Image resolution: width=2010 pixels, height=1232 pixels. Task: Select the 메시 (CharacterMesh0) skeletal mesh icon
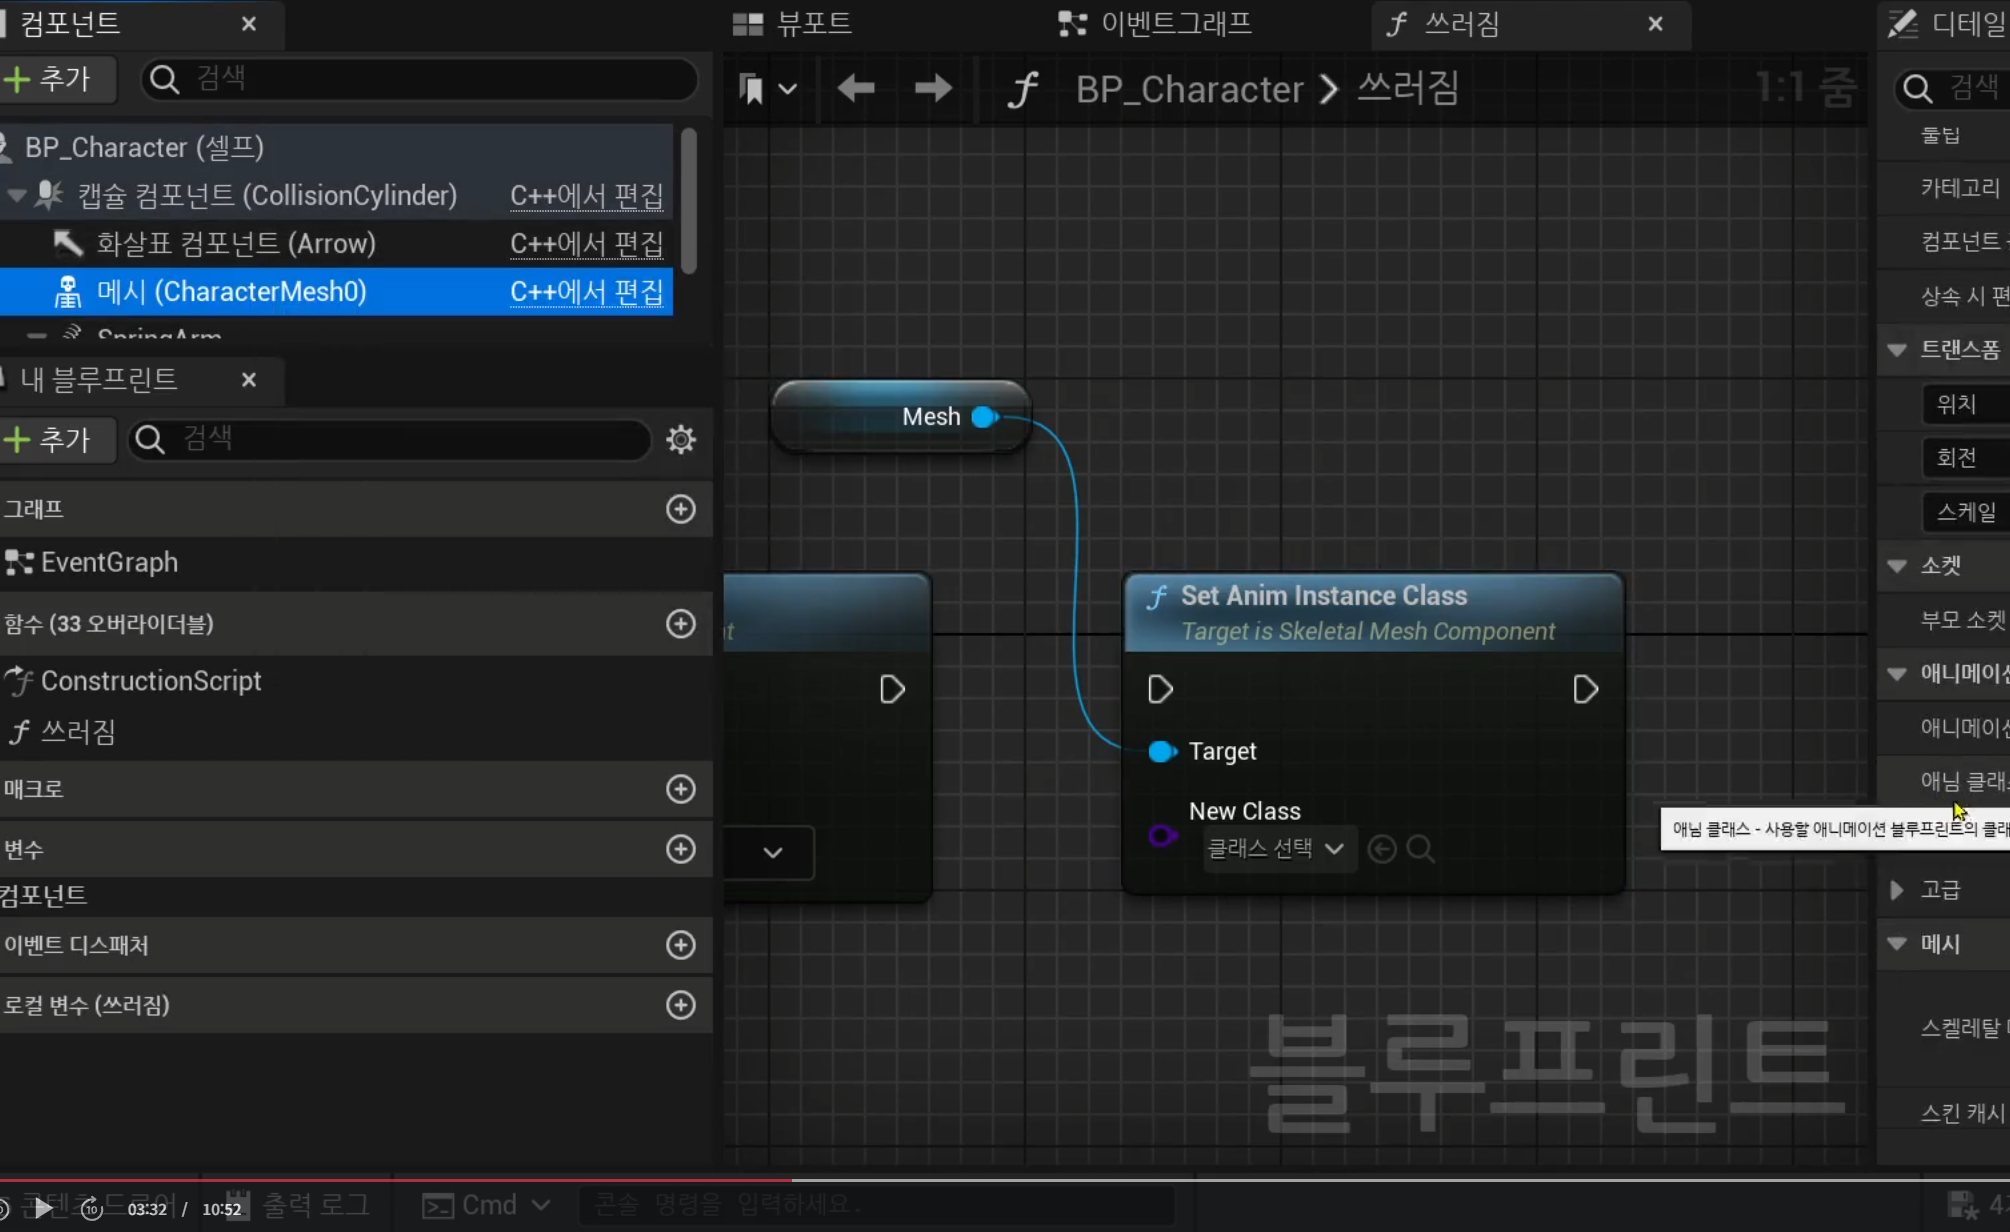pos(68,291)
